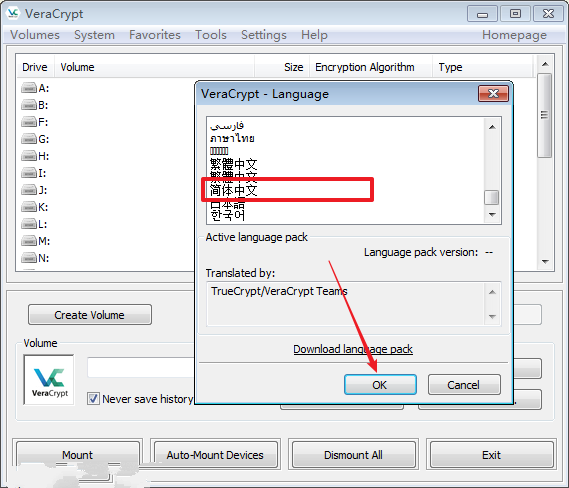
Task: Select the G: drive icon
Action: (29, 139)
